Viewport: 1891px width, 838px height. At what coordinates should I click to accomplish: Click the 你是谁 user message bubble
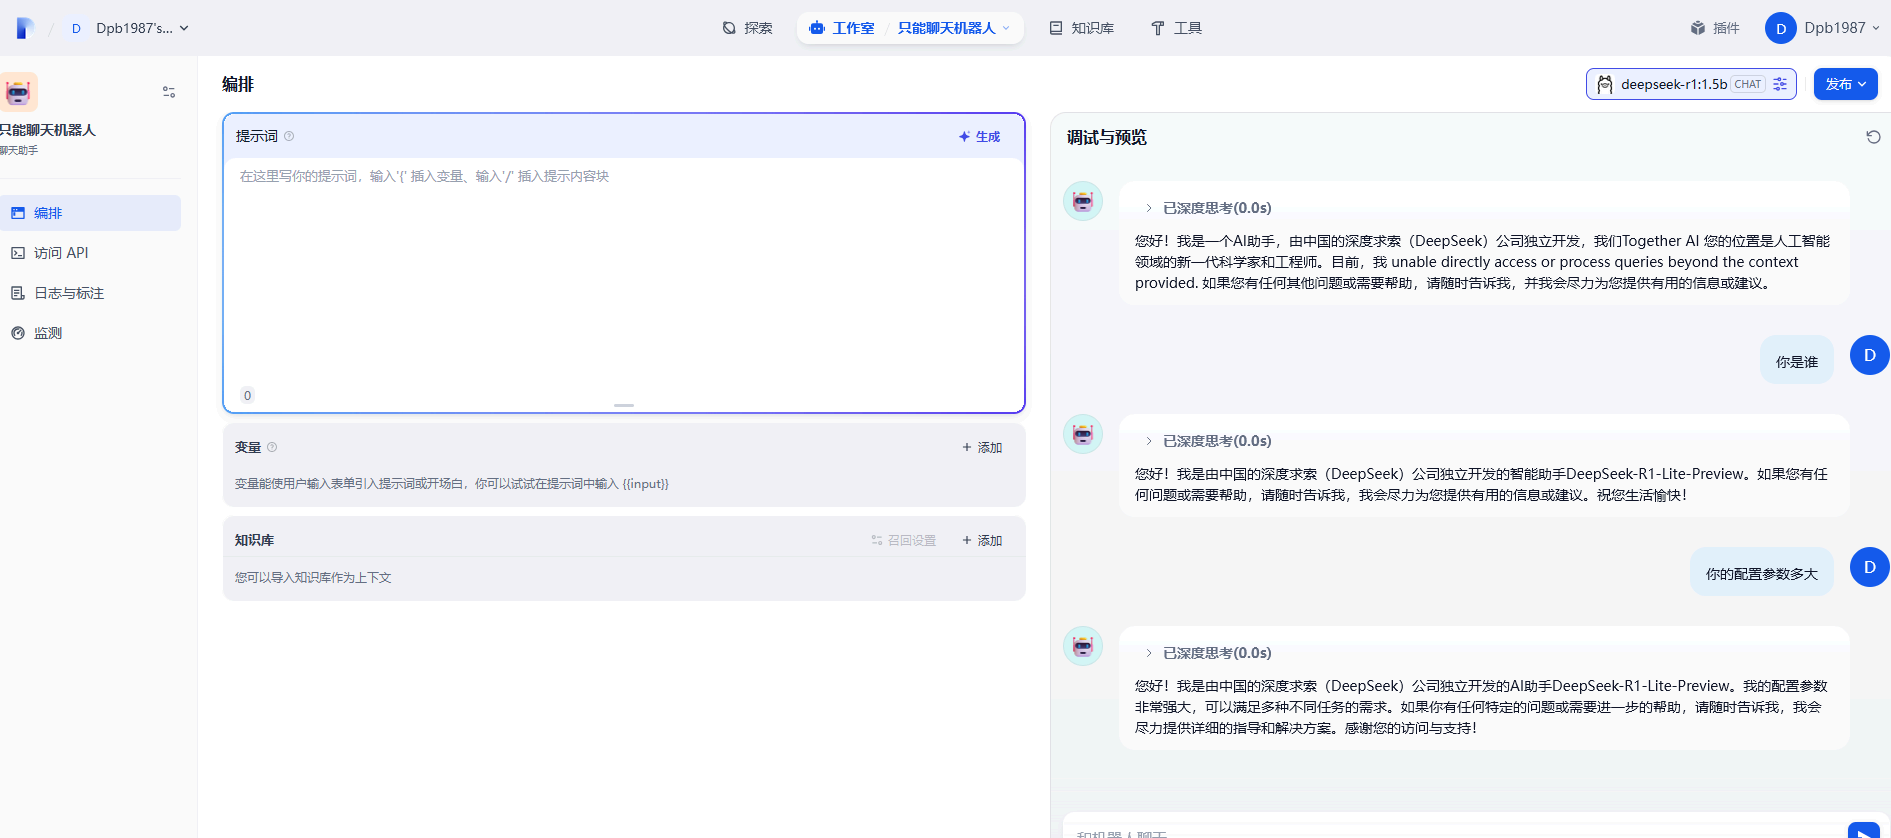tap(1797, 360)
